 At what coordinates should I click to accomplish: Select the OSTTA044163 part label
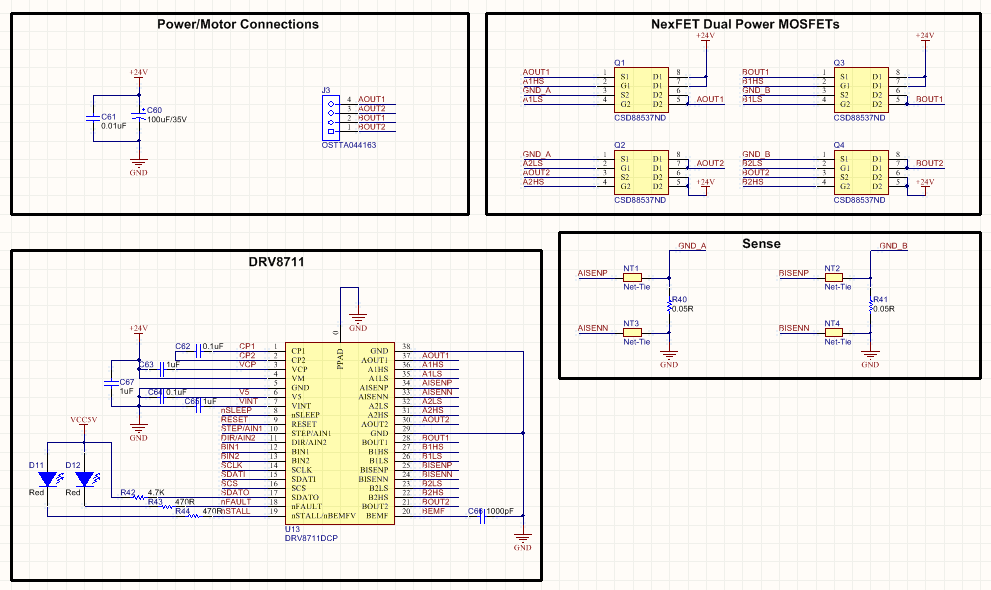point(349,145)
